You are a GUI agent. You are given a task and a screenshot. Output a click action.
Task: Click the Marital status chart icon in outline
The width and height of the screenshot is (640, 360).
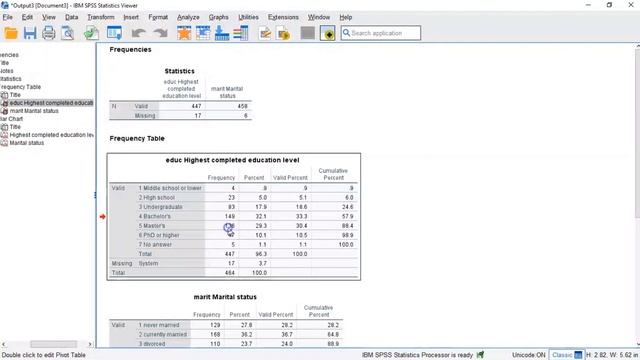(4, 143)
